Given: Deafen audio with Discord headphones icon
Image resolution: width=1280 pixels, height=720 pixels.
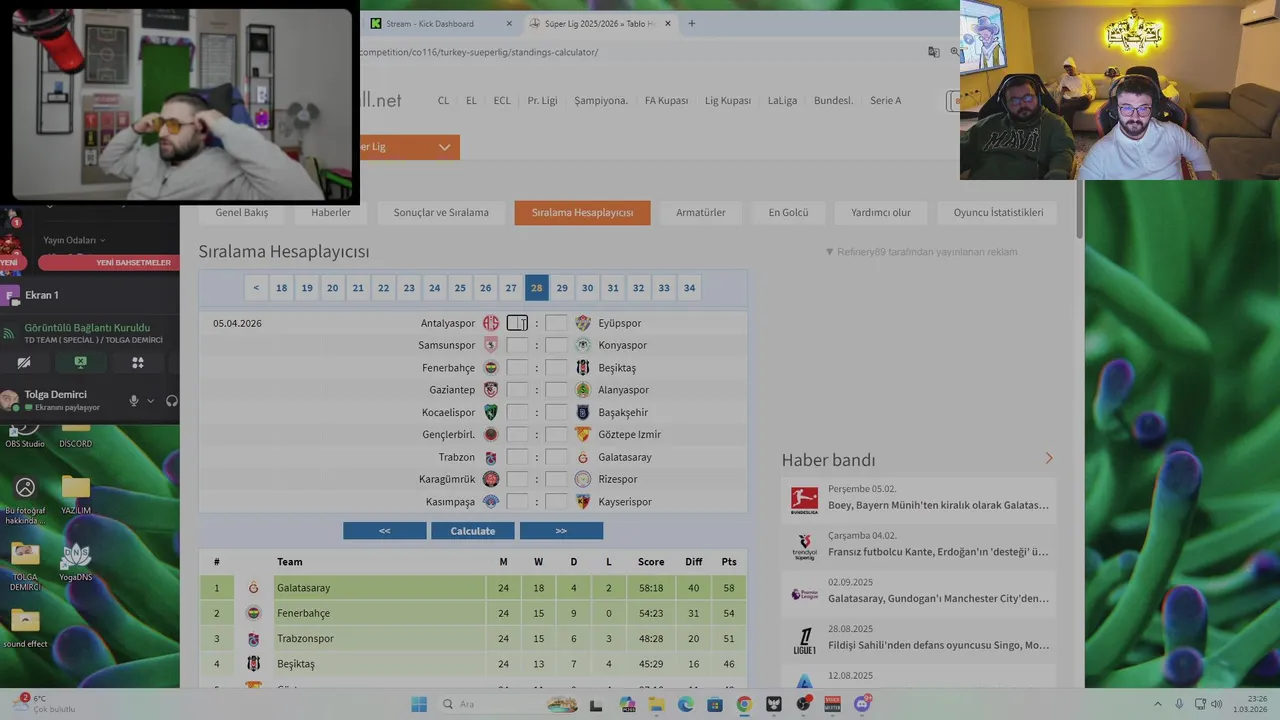Looking at the screenshot, I should [172, 401].
